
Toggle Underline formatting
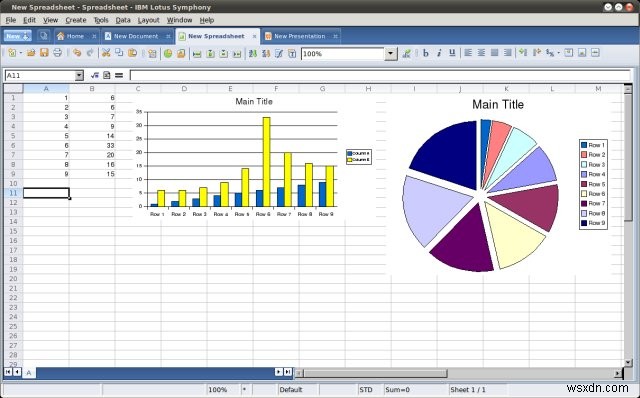click(x=452, y=53)
